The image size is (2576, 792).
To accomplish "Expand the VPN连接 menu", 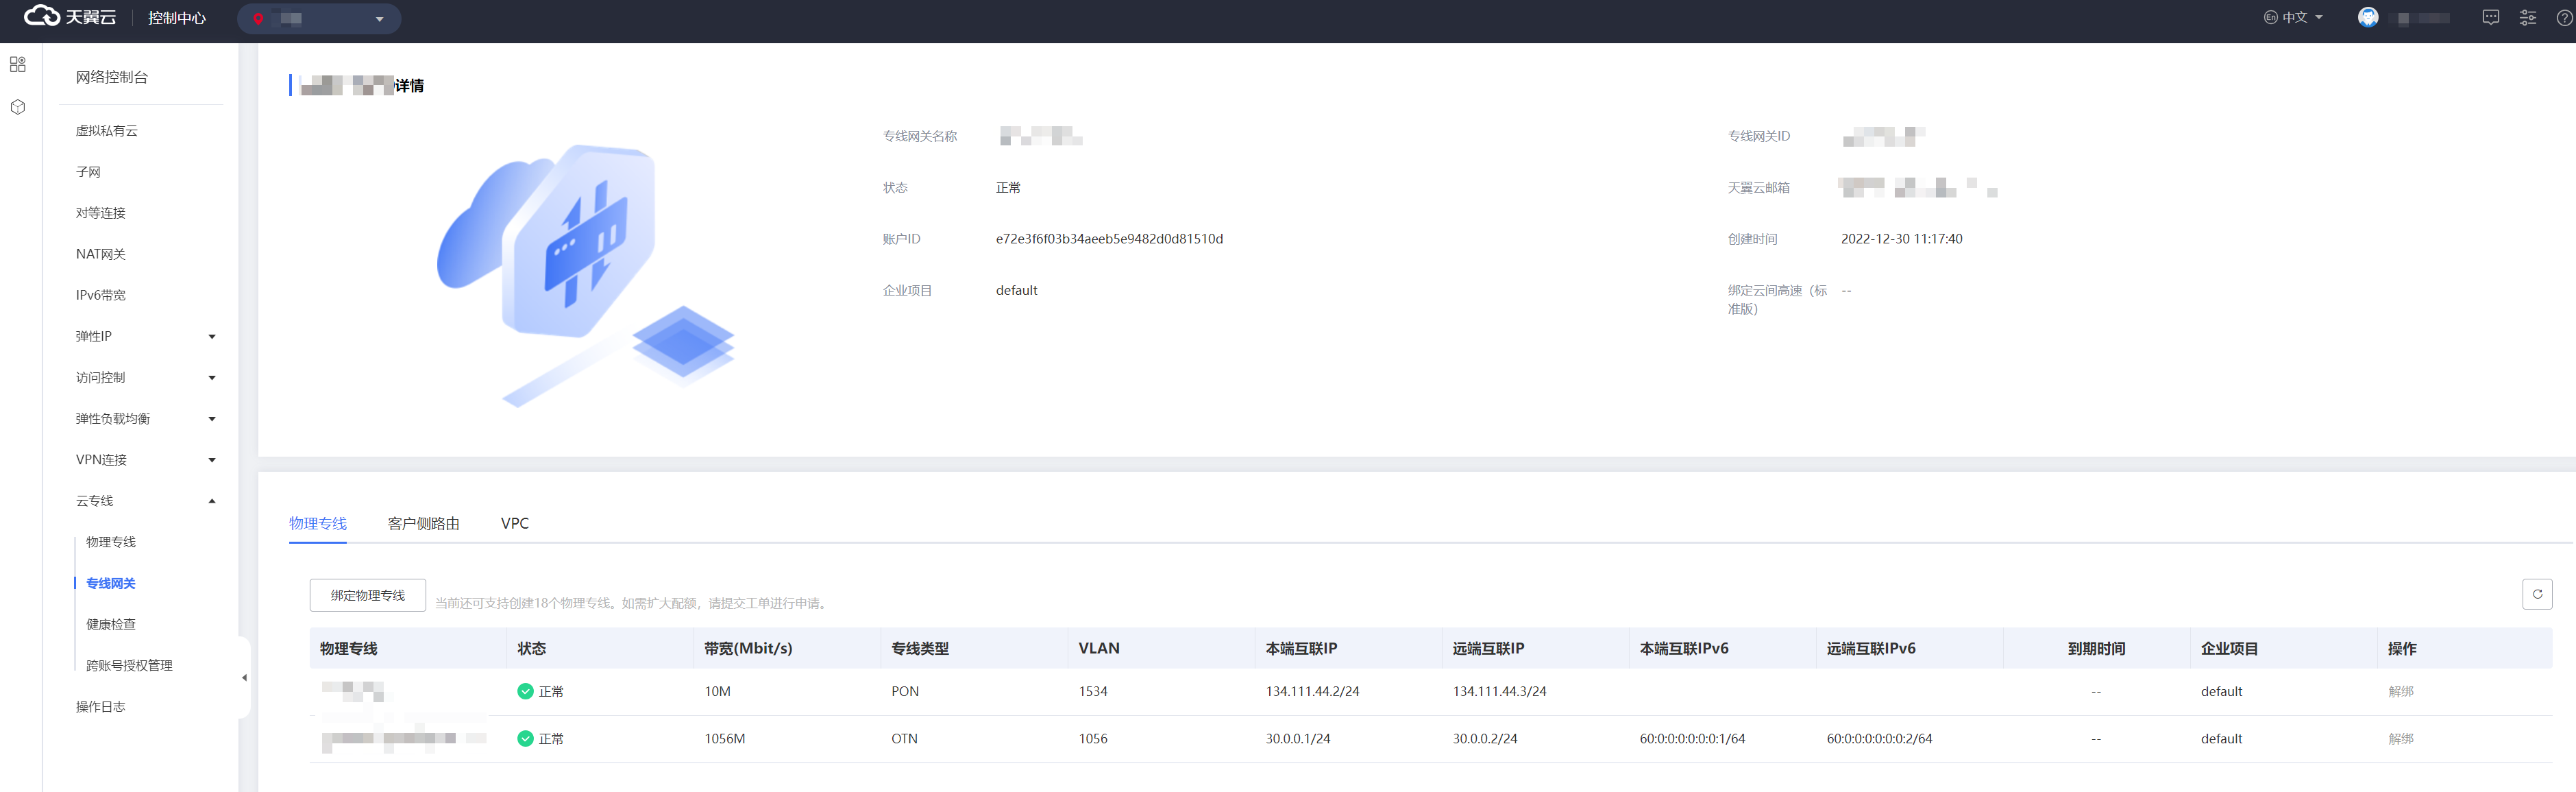I will click(145, 460).
